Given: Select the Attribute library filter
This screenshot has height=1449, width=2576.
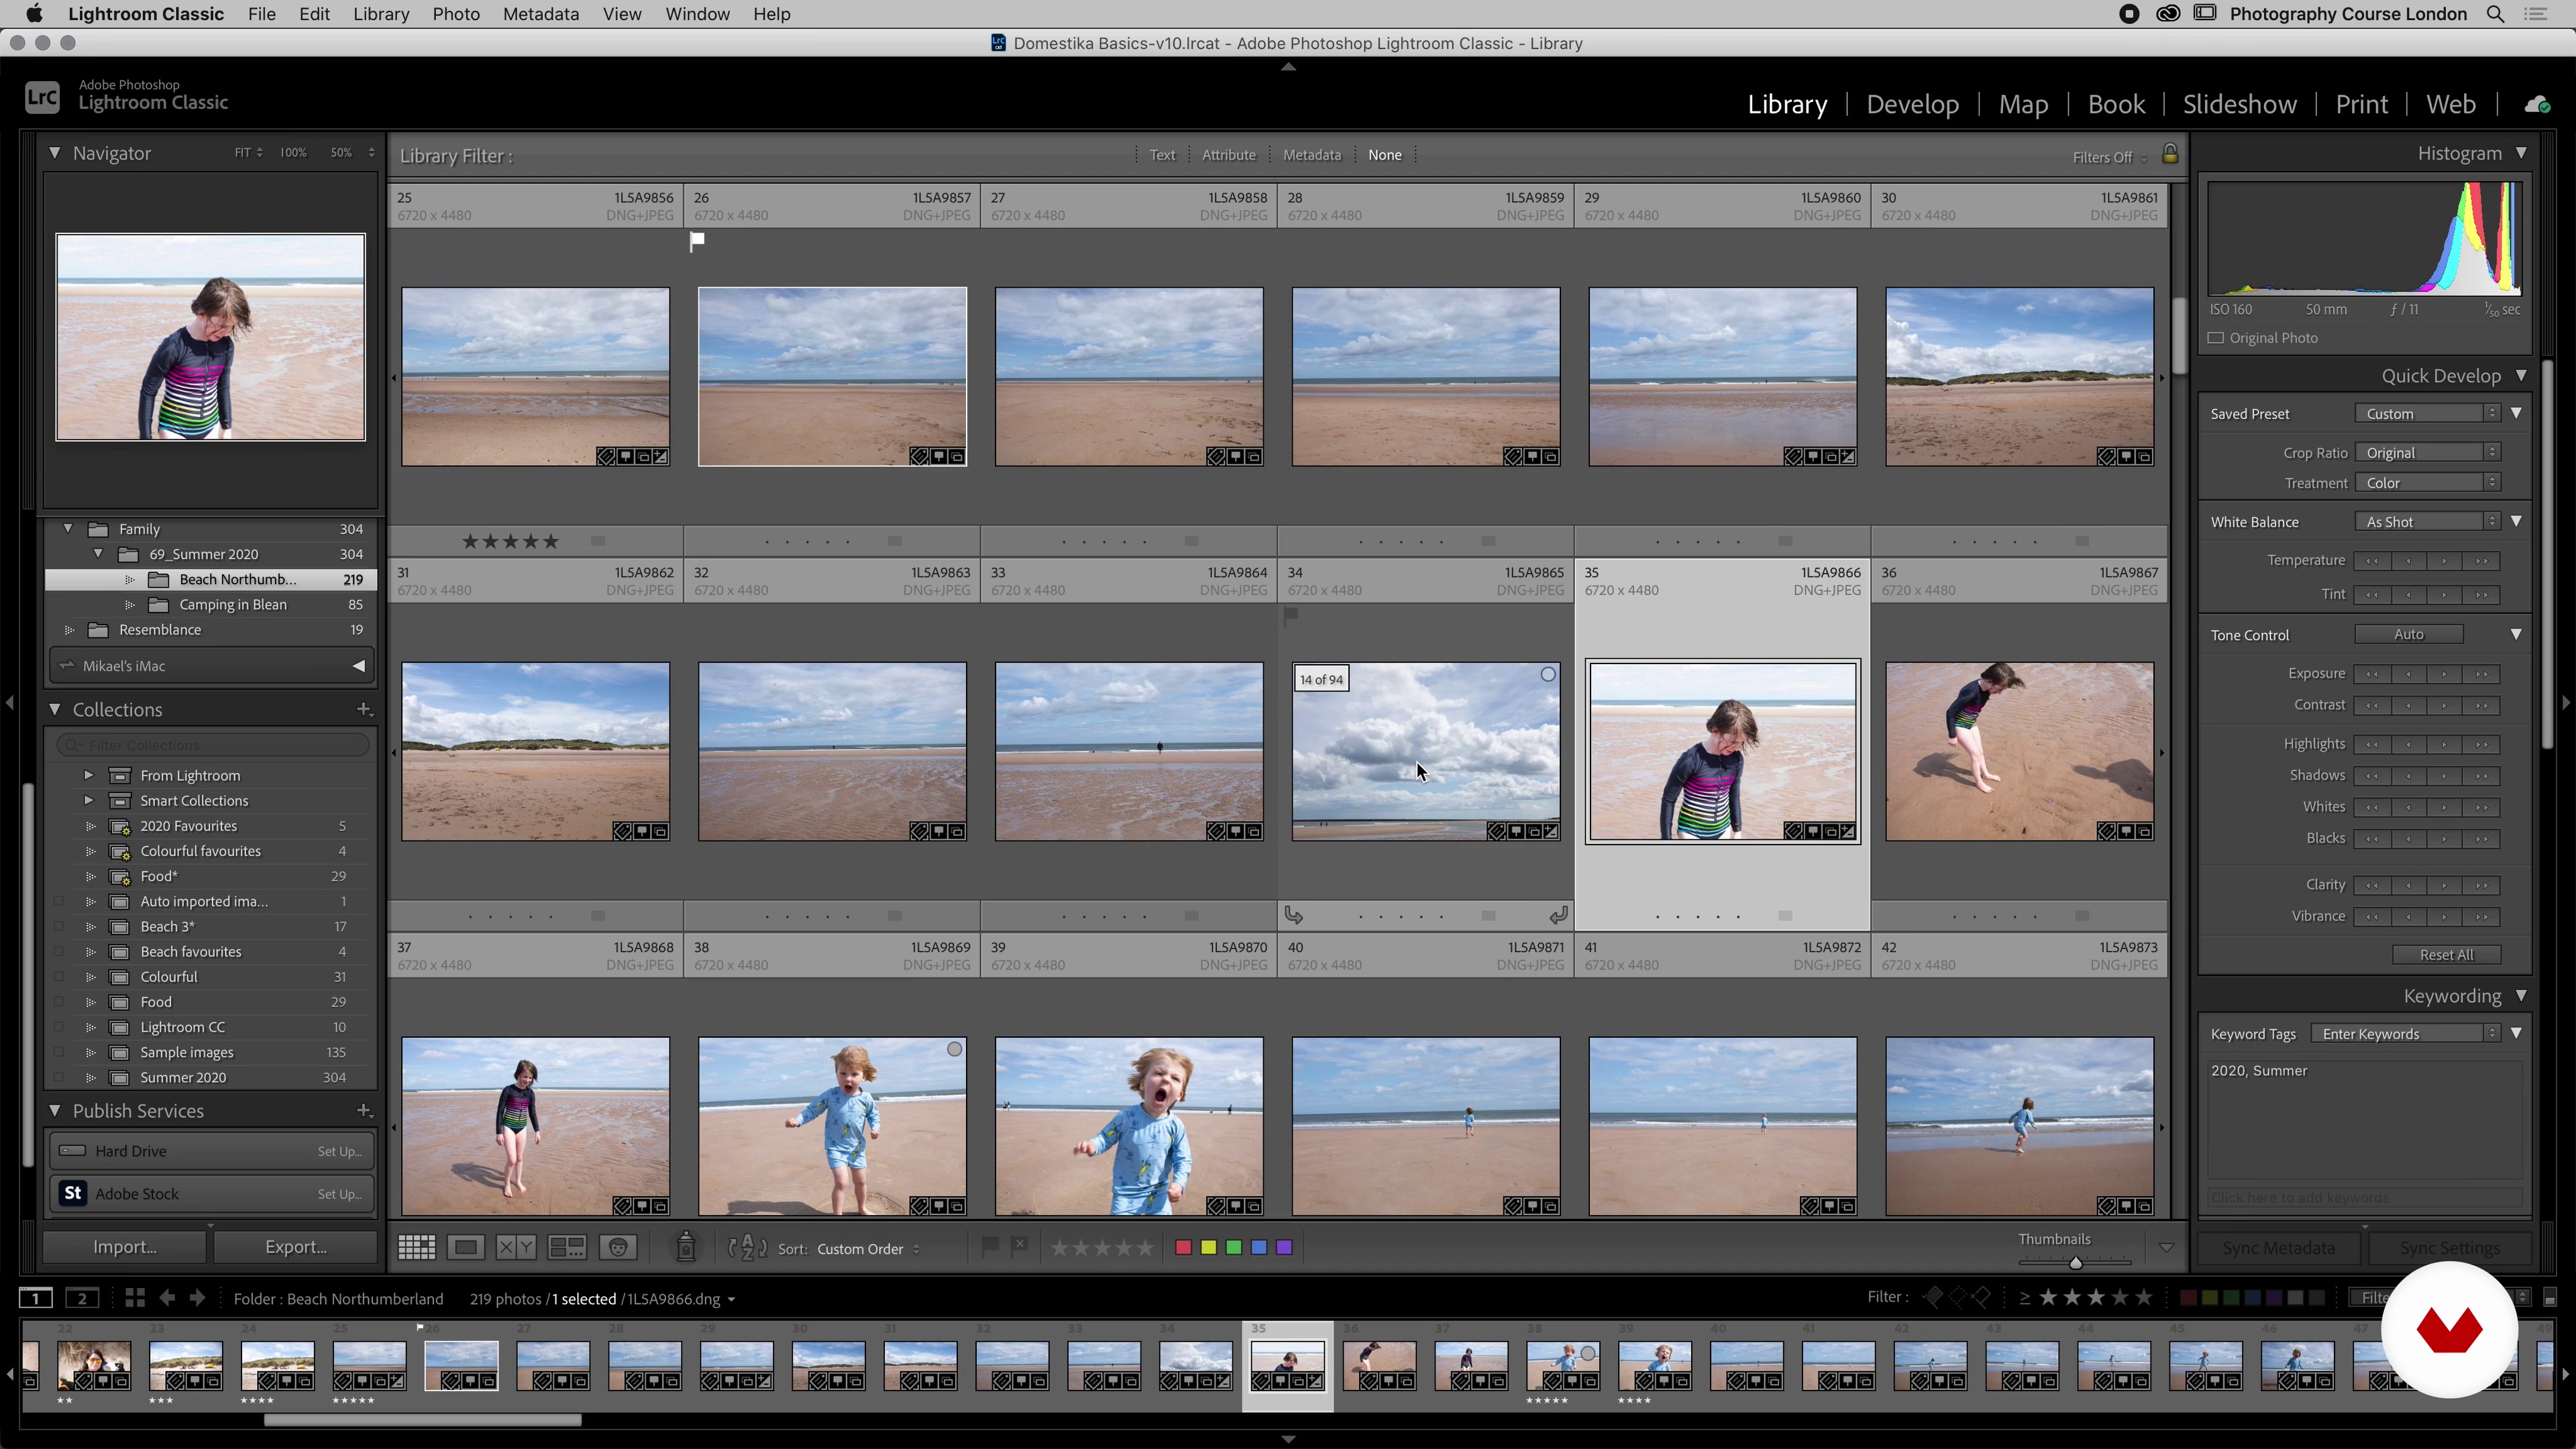Looking at the screenshot, I should pos(1228,155).
